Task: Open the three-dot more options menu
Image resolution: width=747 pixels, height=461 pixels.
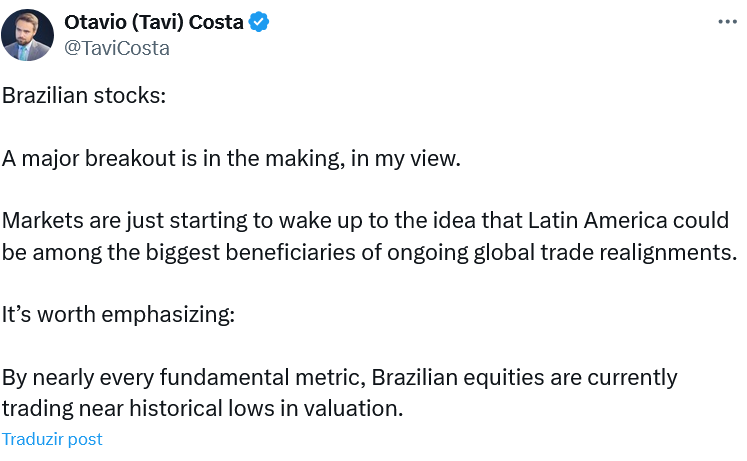Action: (x=727, y=22)
